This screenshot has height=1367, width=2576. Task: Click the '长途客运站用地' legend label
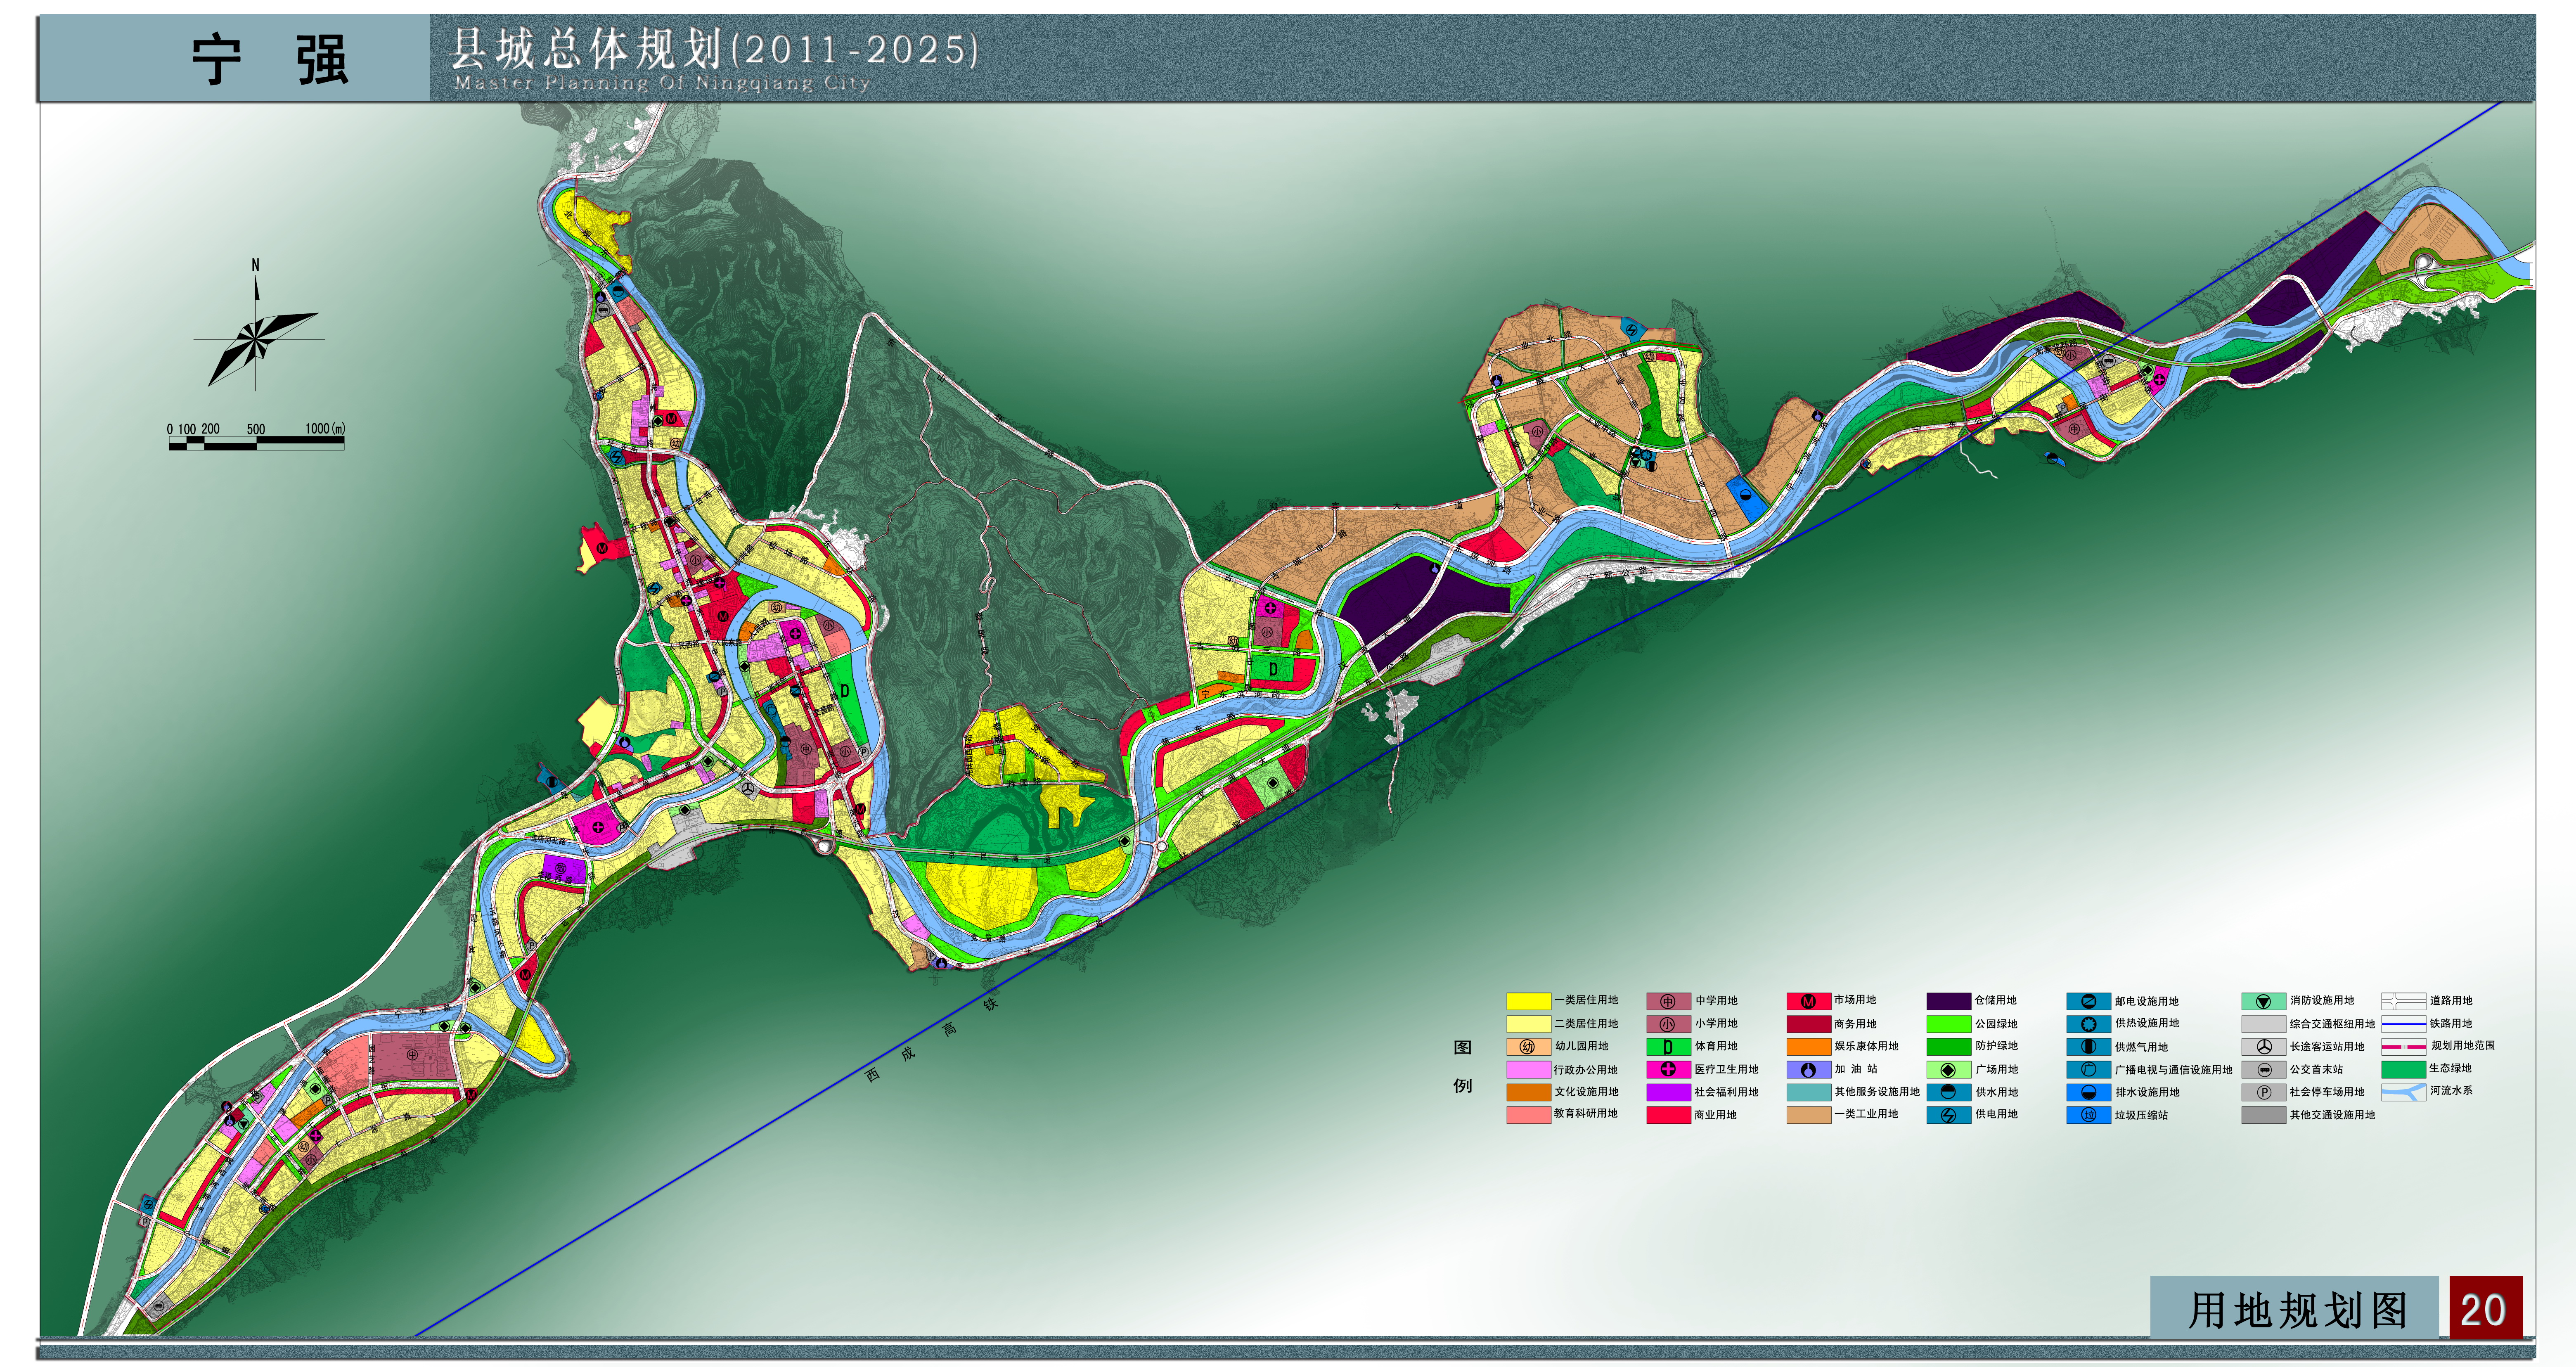click(2327, 1047)
